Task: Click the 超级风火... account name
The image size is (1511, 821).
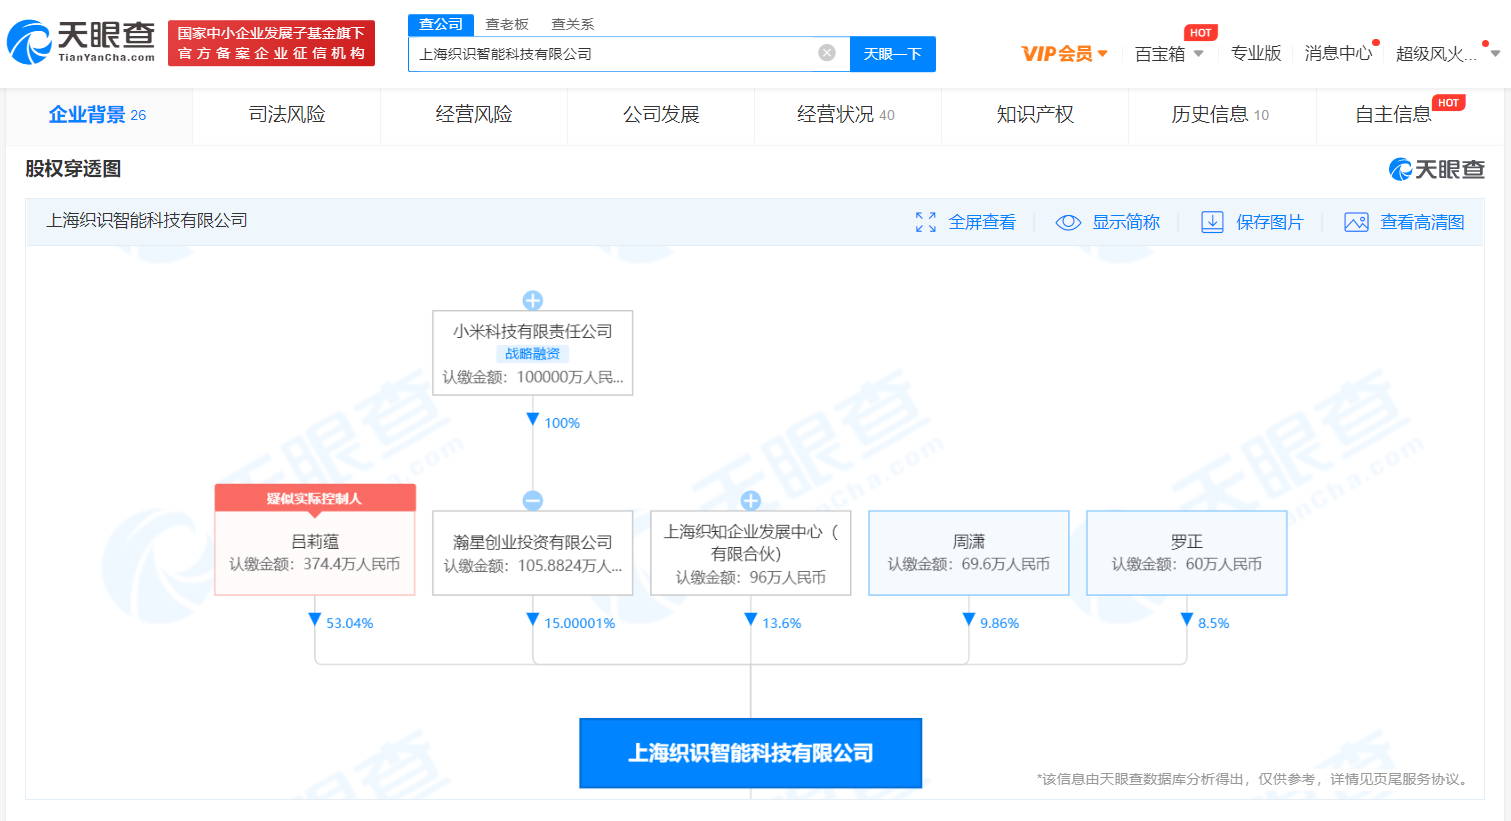Action: pos(1436,54)
